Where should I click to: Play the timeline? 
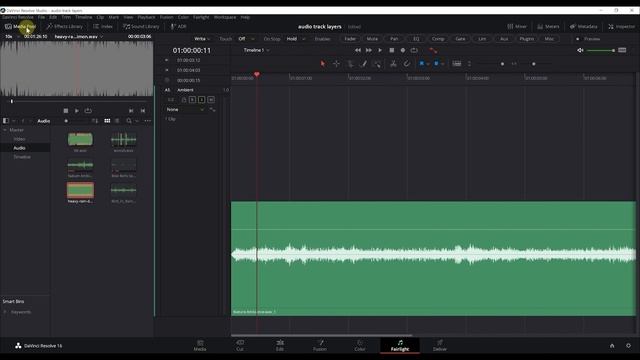(380, 50)
